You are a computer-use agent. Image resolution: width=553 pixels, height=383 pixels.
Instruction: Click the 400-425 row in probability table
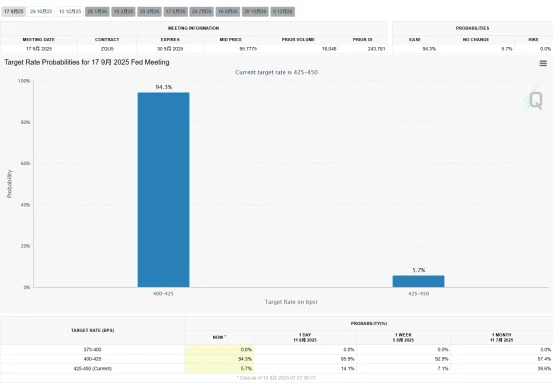click(x=276, y=359)
